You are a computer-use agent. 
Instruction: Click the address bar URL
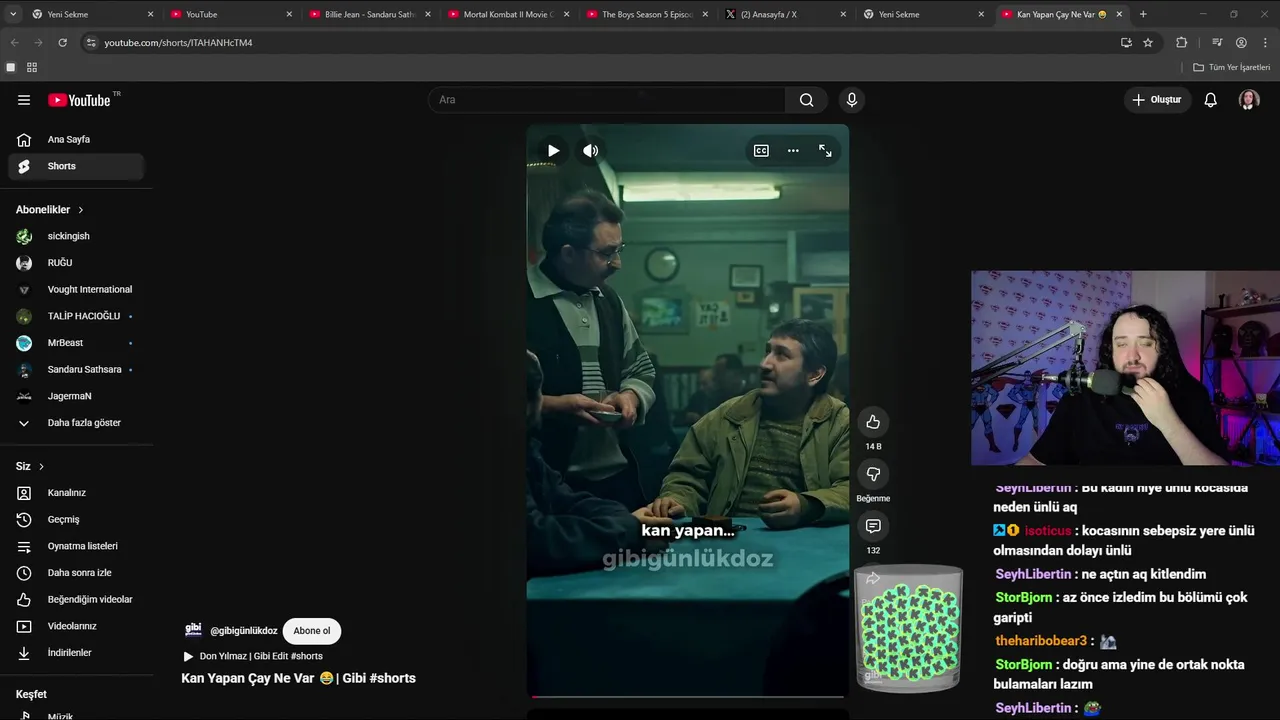(x=178, y=43)
